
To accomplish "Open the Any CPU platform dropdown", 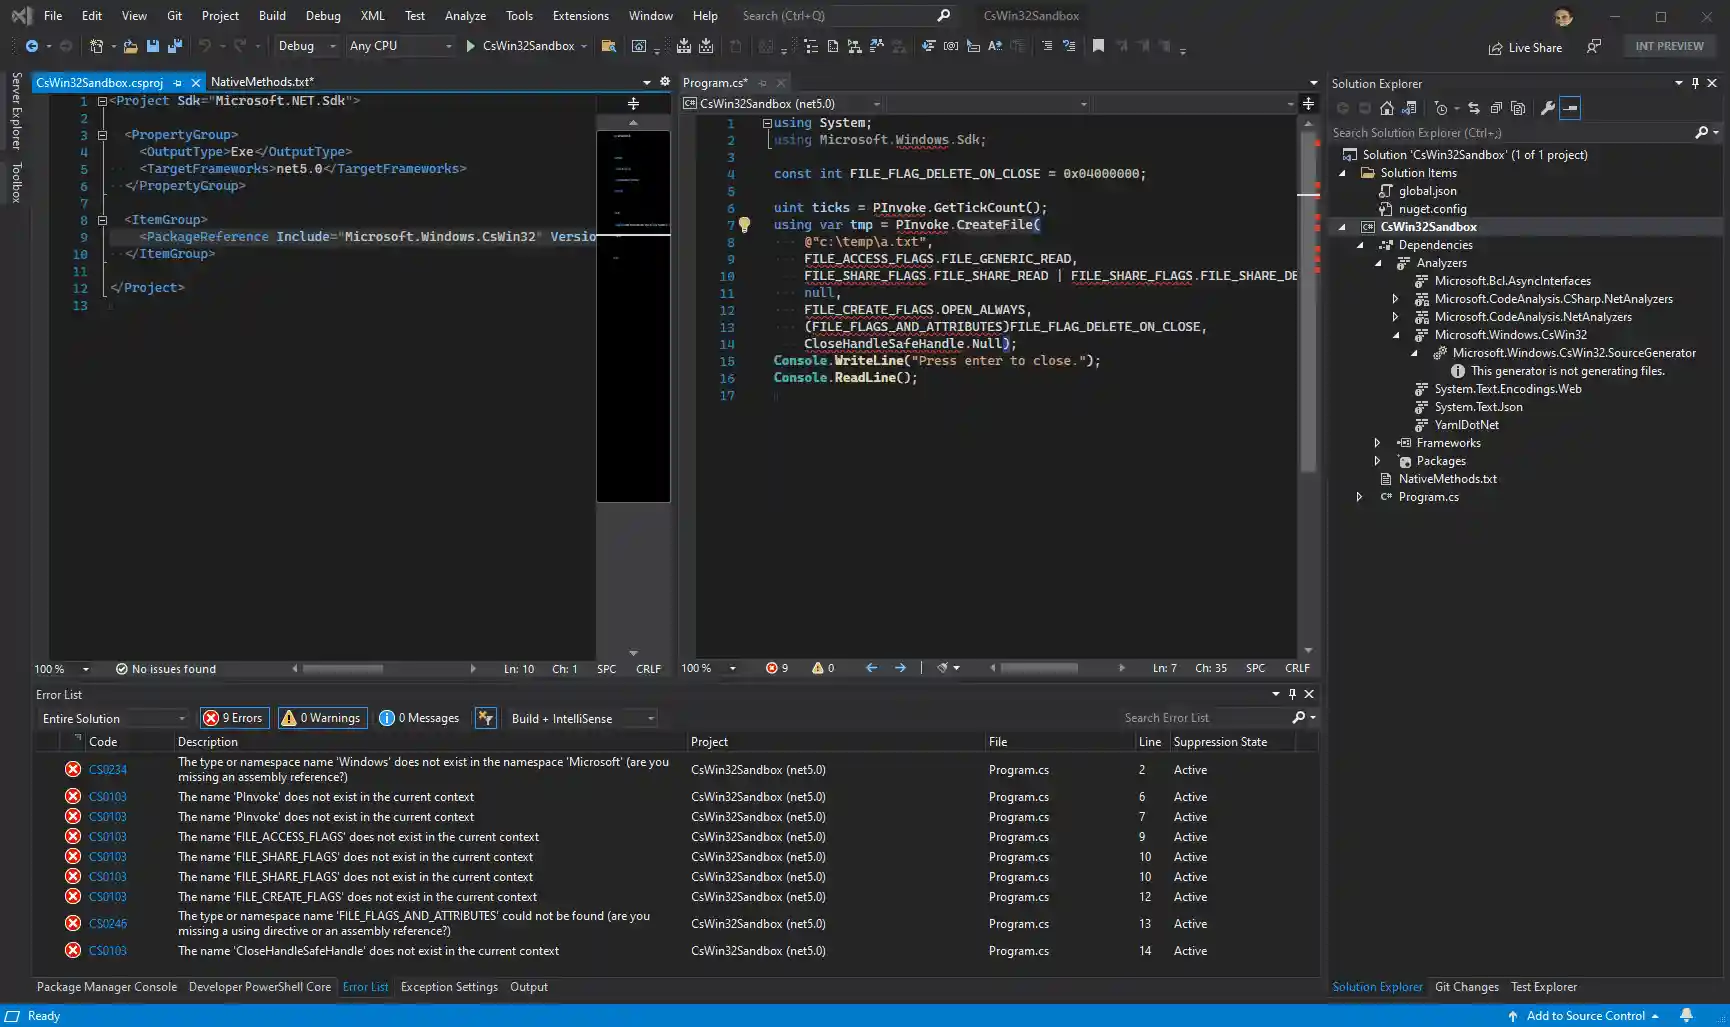I will click(449, 46).
